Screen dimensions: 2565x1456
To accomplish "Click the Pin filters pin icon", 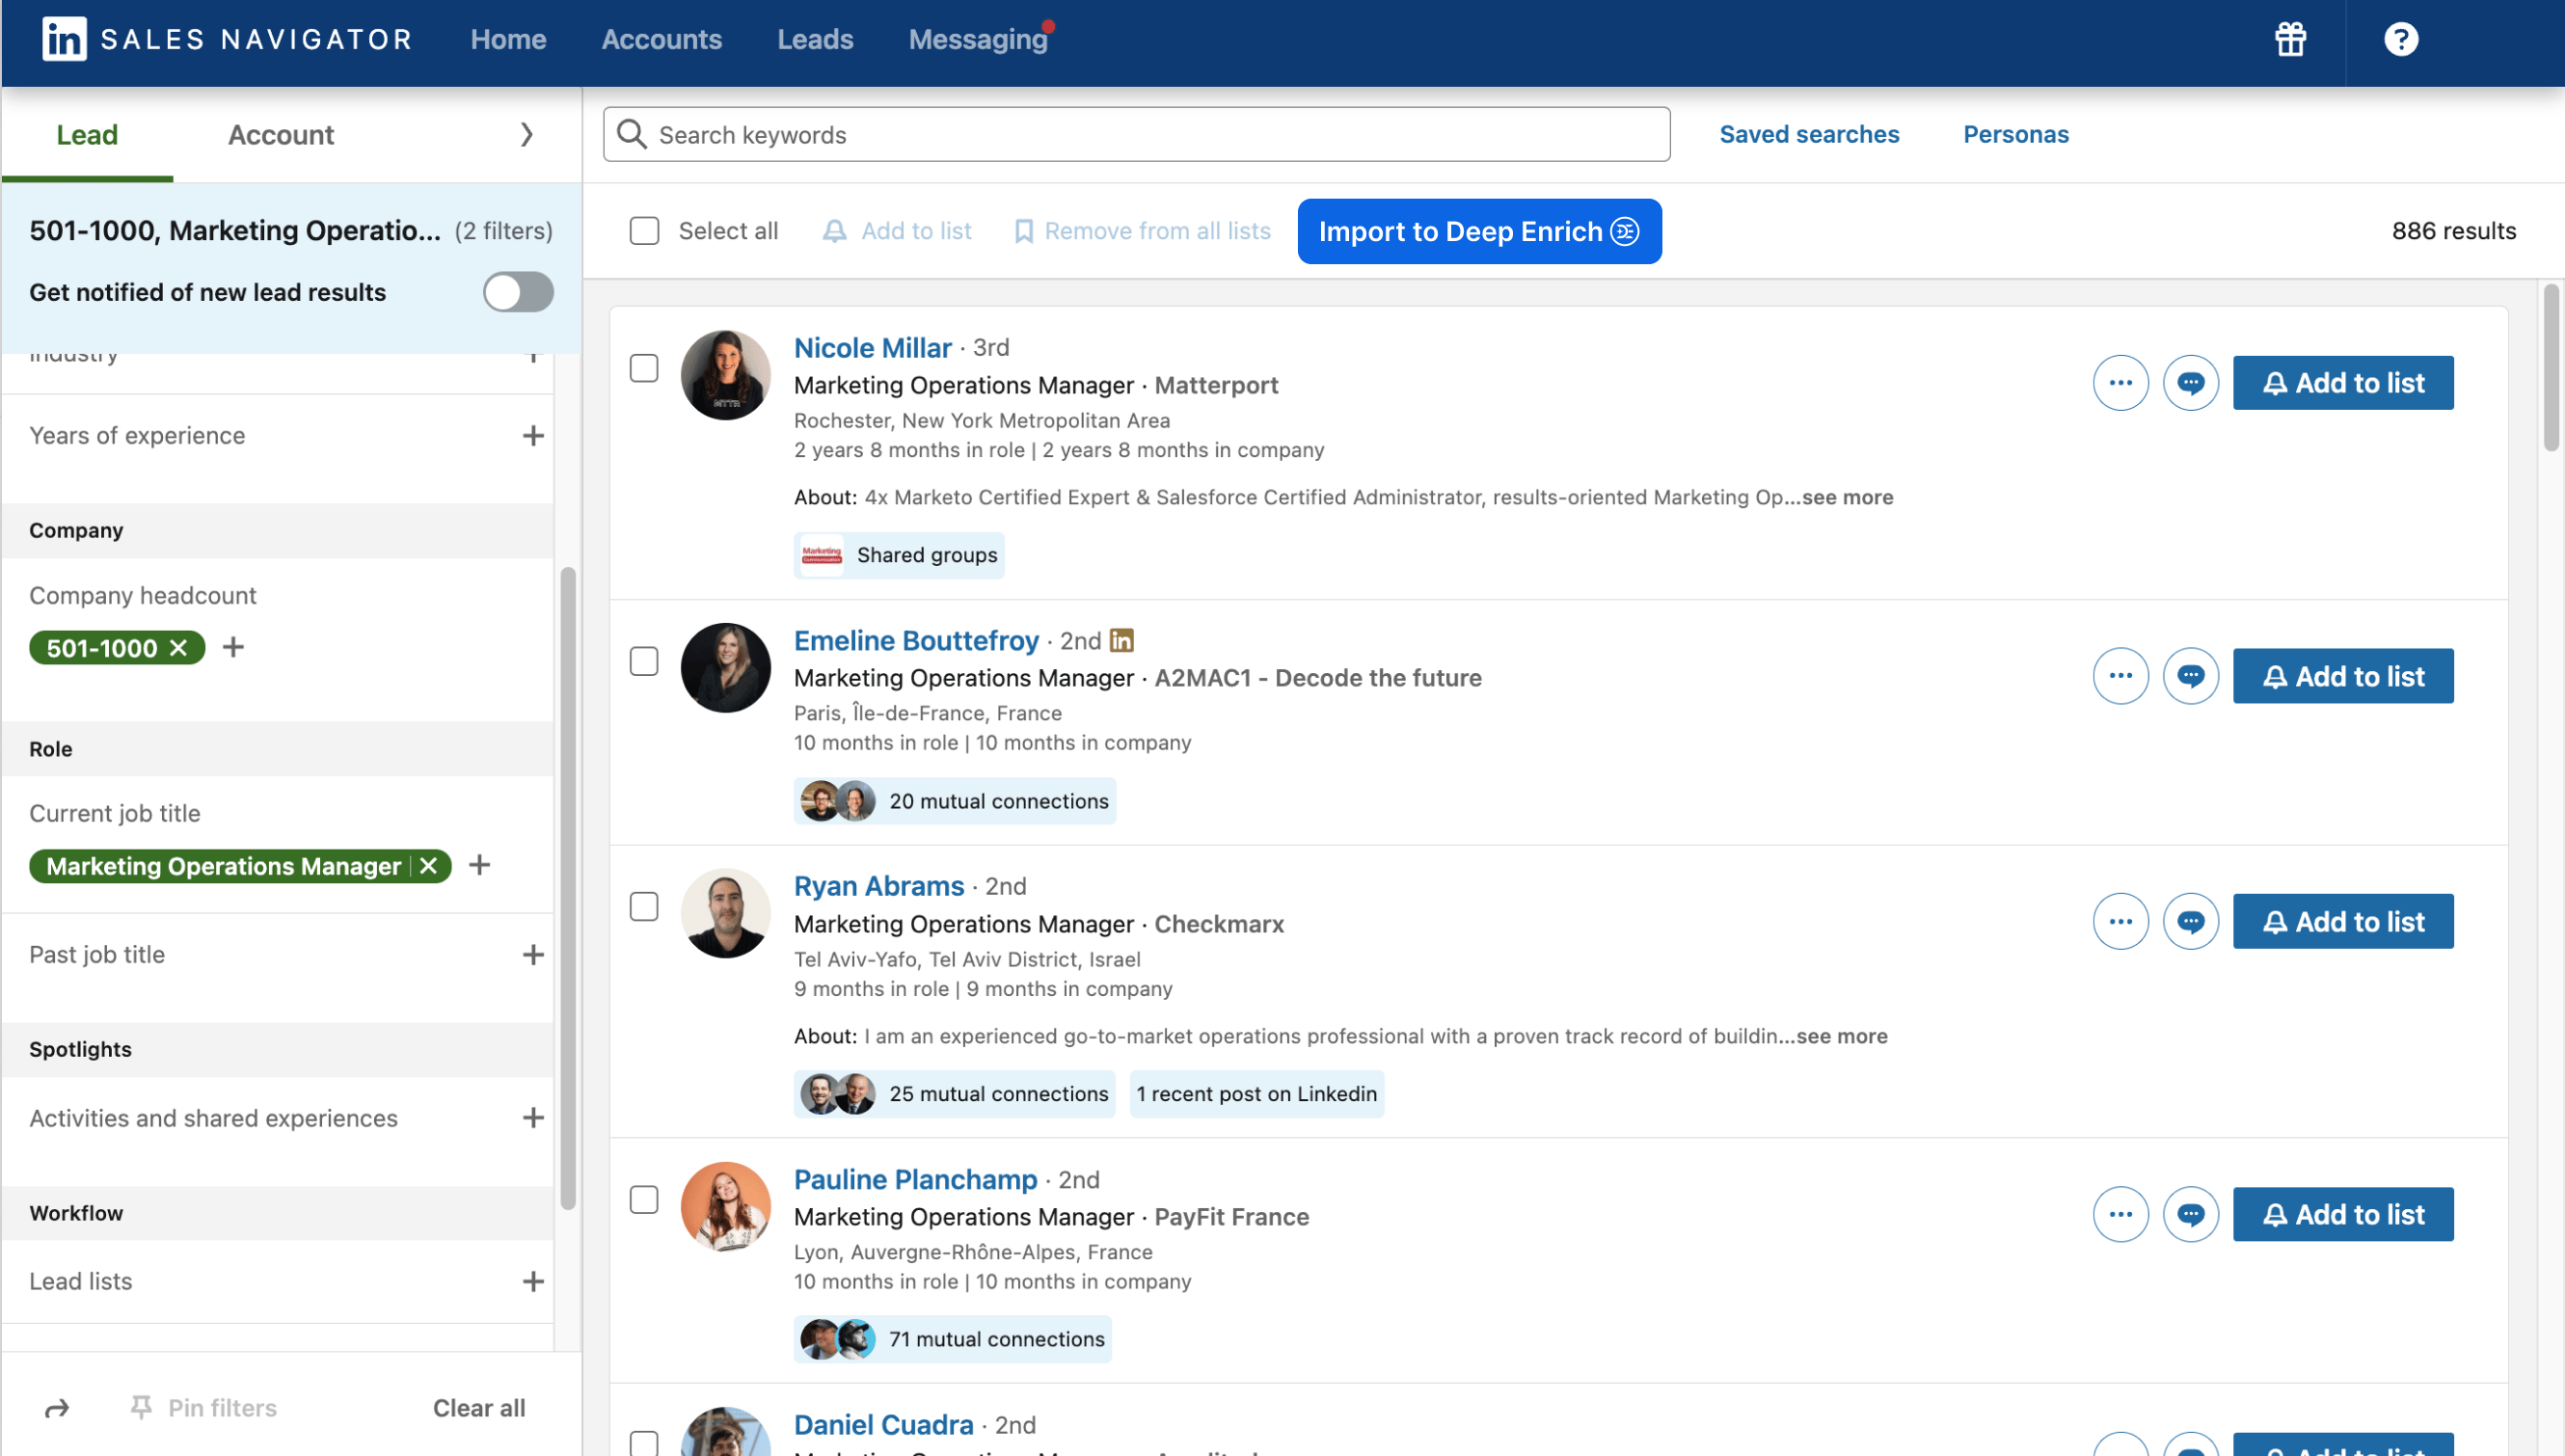I will pyautogui.click(x=141, y=1408).
